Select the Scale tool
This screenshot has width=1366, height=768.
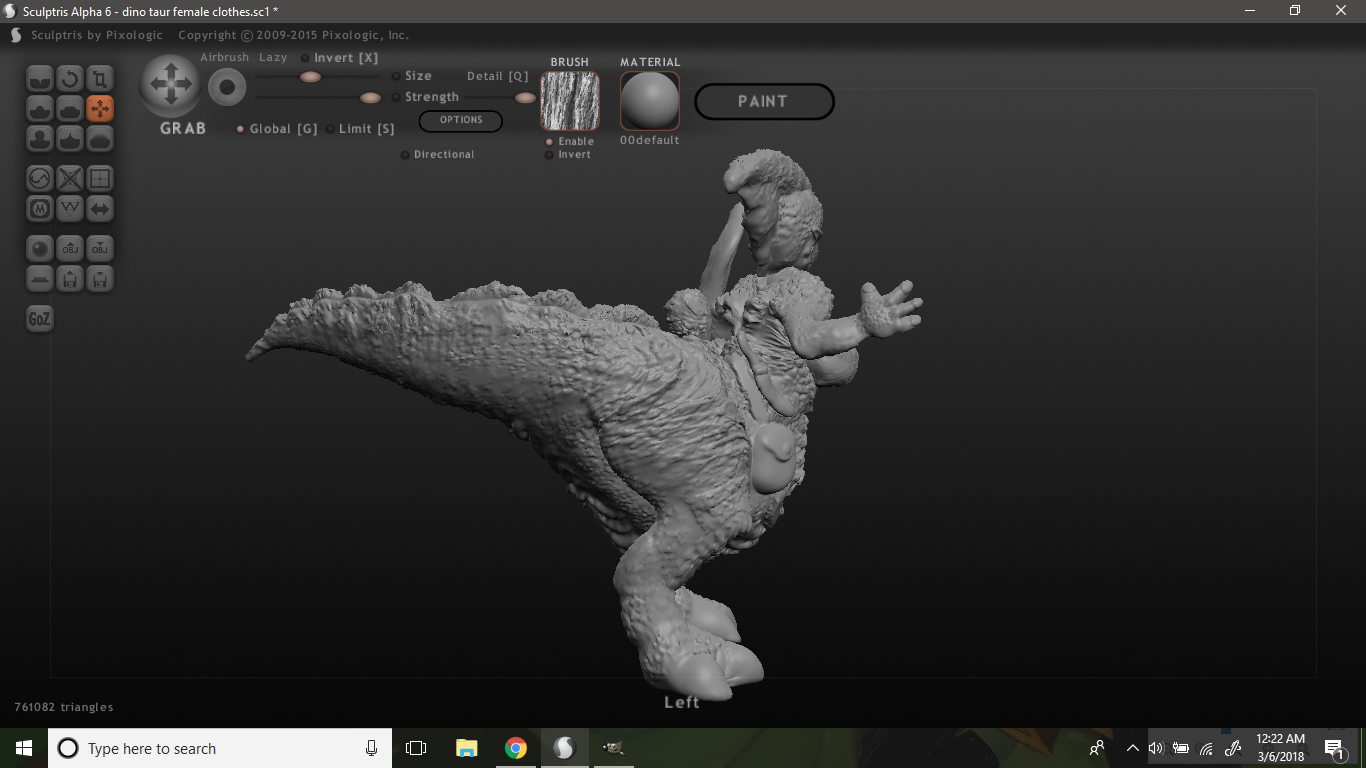tap(100, 78)
